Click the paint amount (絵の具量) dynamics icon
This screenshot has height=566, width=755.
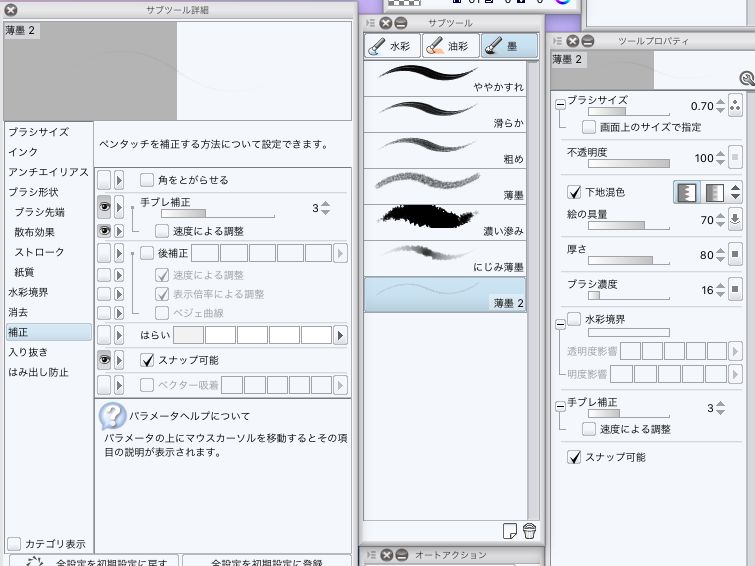[735, 220]
